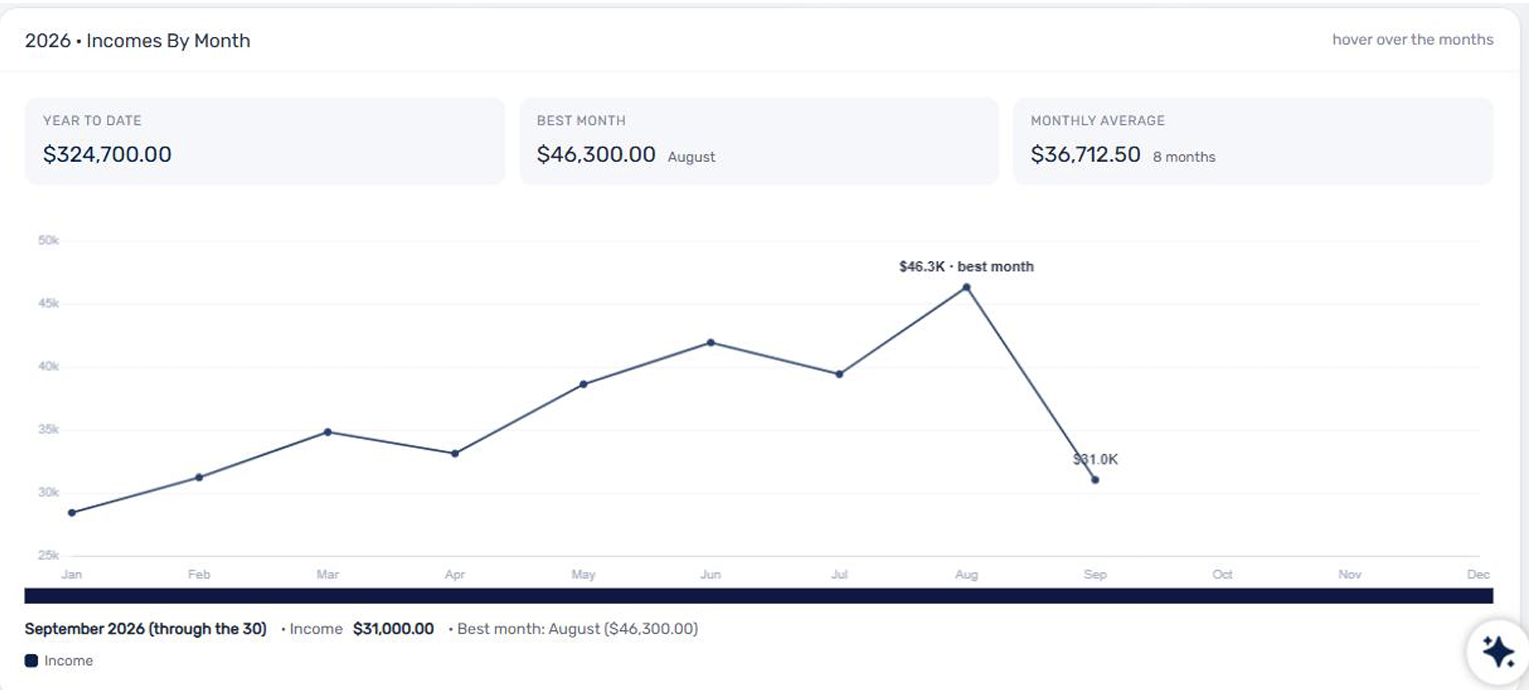Click the dark blue timeline bar
This screenshot has width=1532, height=692.
pyautogui.click(x=759, y=596)
